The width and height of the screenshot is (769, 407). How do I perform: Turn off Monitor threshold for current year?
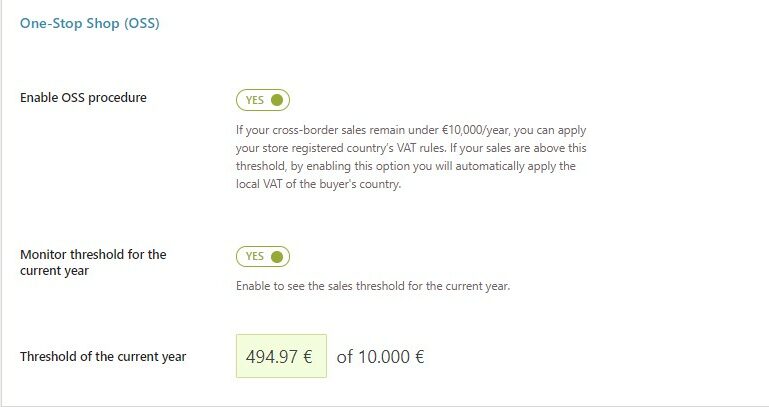(263, 256)
